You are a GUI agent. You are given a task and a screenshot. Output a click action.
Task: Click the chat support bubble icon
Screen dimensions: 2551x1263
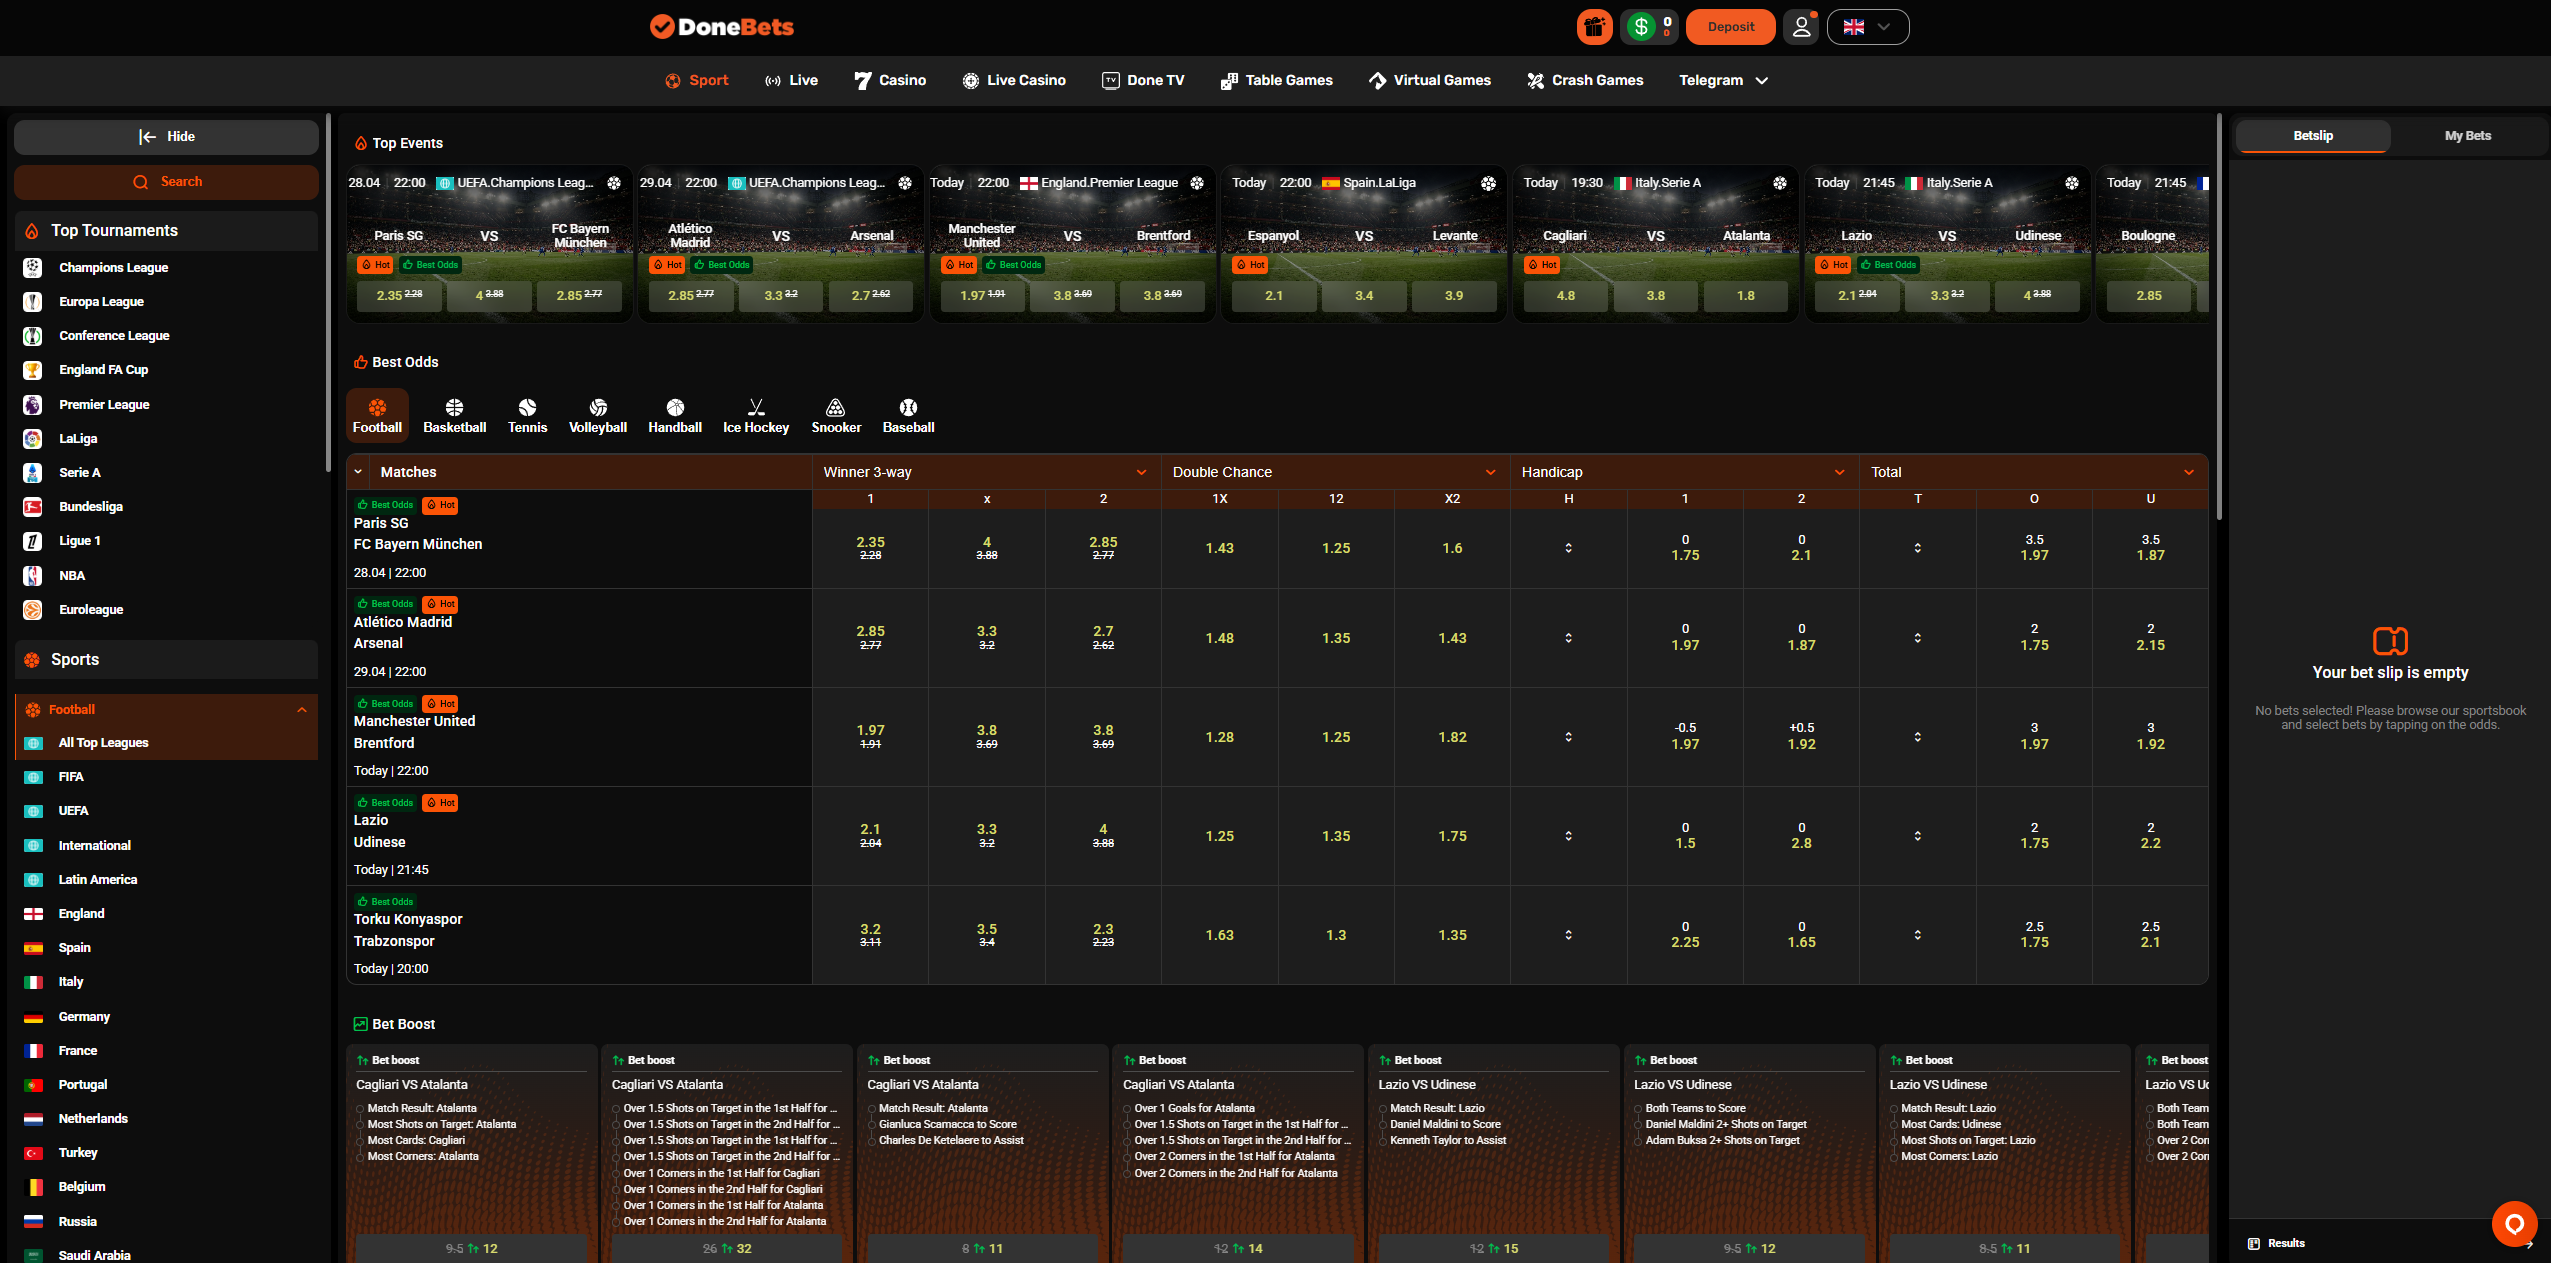[2514, 1223]
